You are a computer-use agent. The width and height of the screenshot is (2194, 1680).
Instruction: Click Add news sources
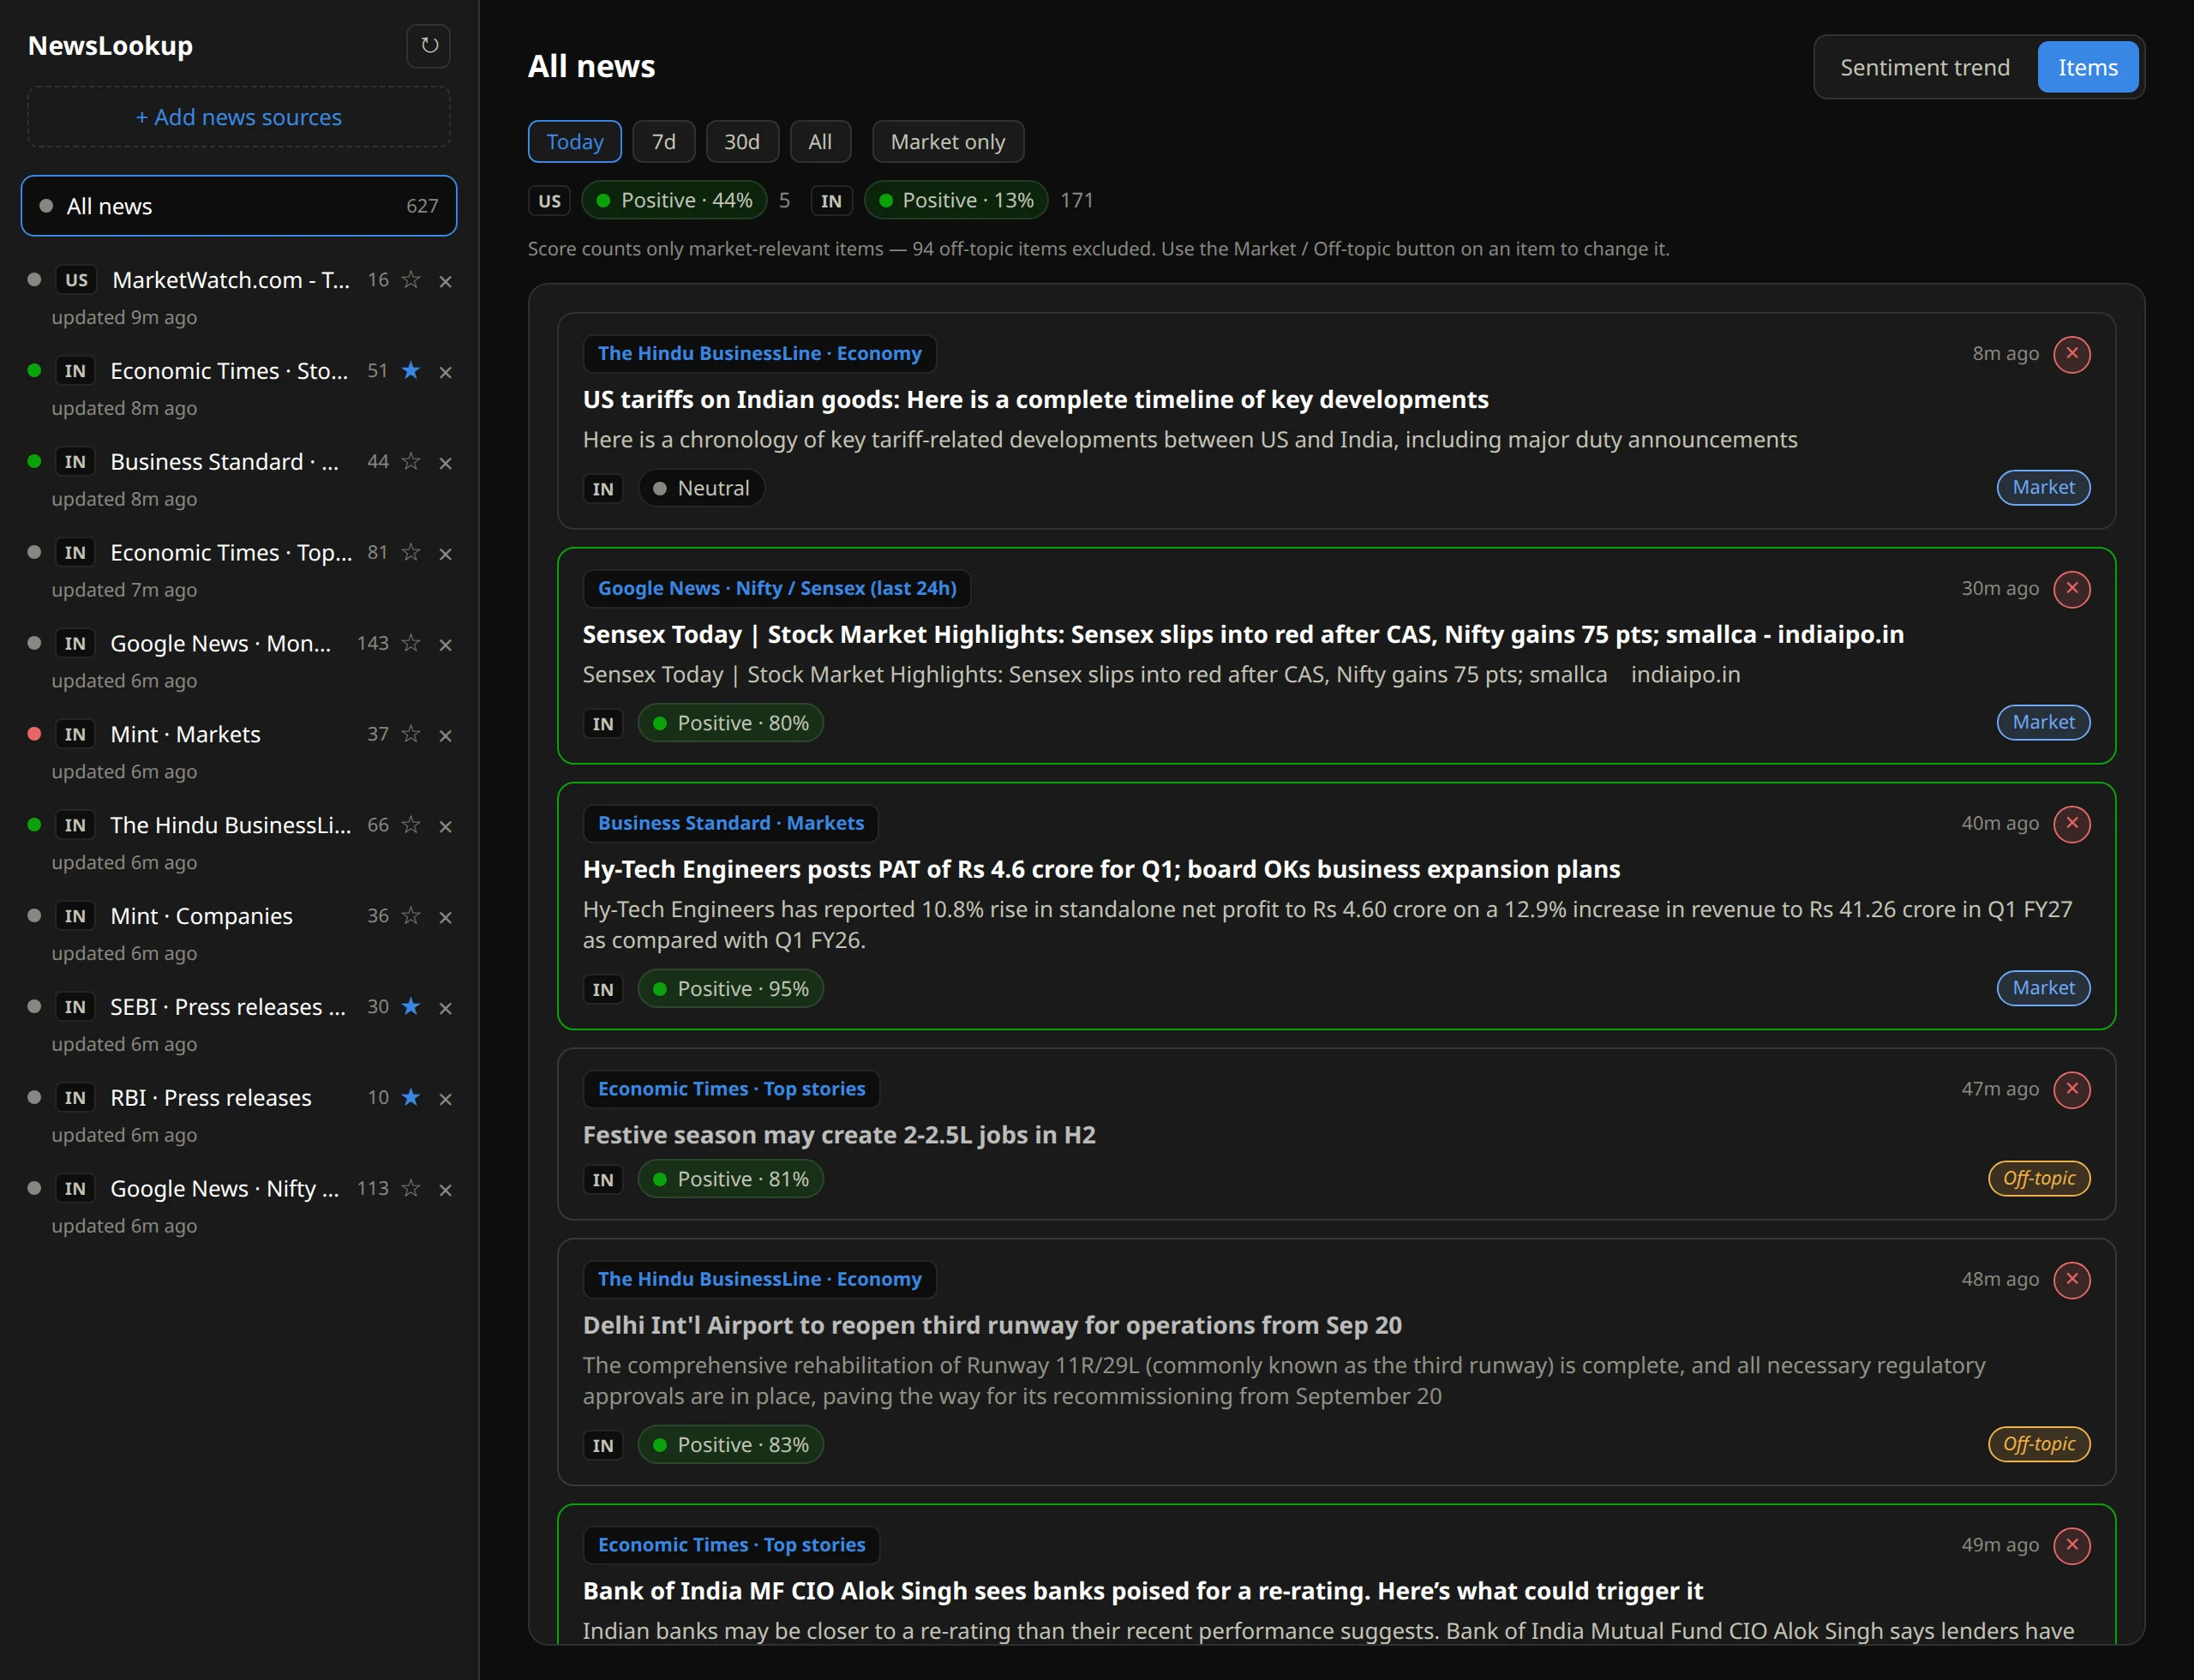239,117
